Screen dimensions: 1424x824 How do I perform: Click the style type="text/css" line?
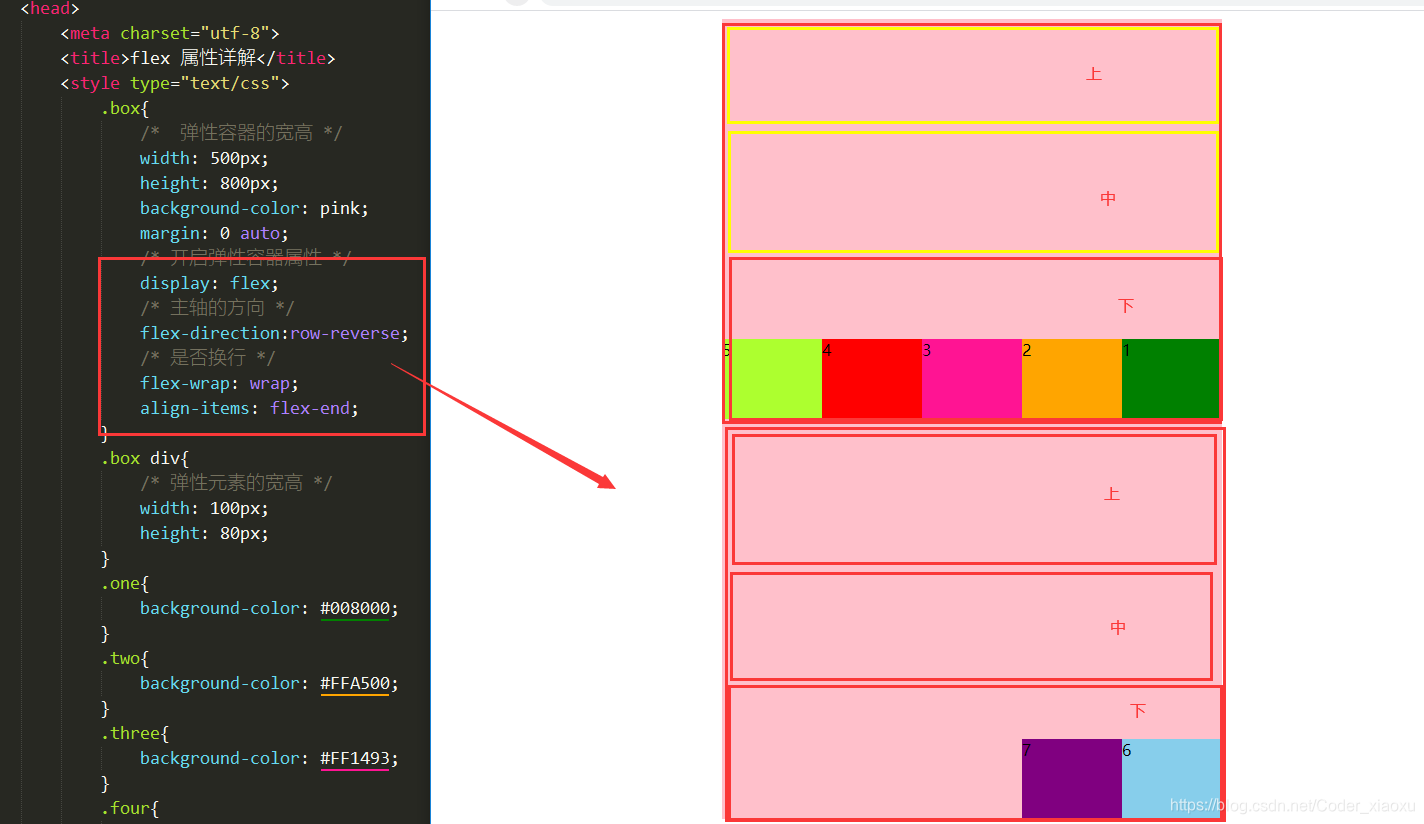point(175,83)
